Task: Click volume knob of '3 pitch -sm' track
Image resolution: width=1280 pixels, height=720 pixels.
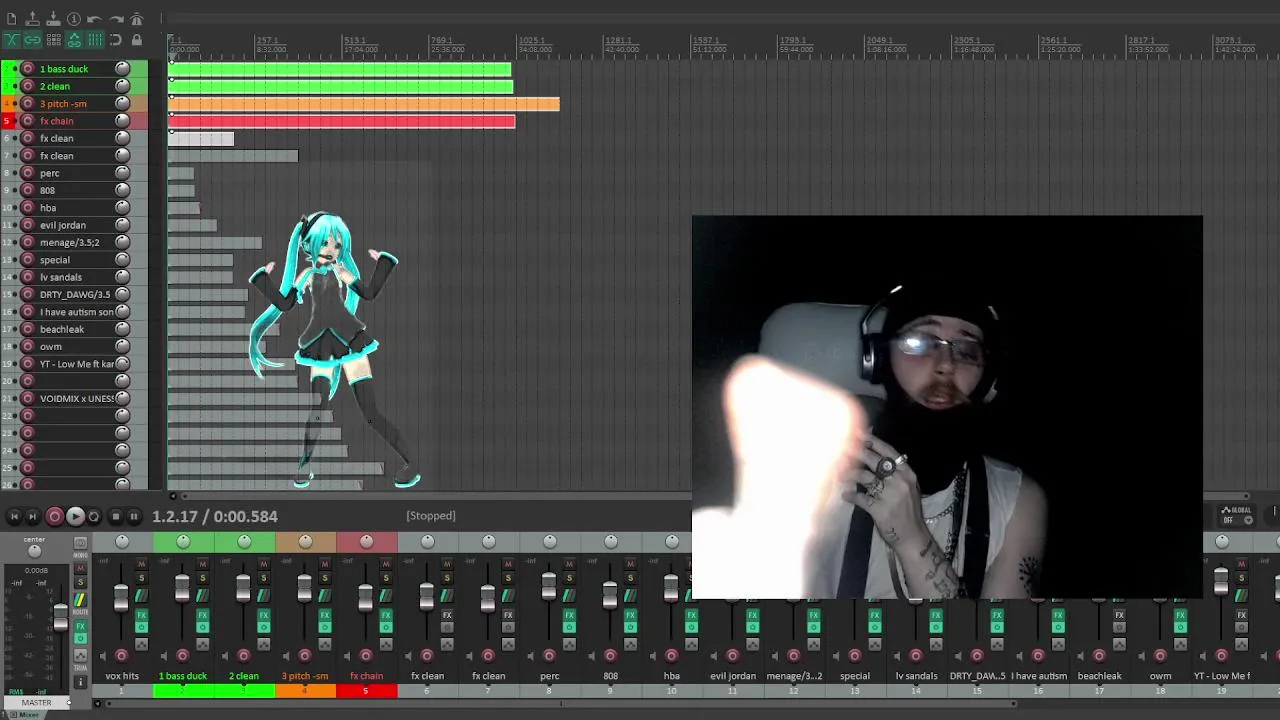Action: point(122,104)
